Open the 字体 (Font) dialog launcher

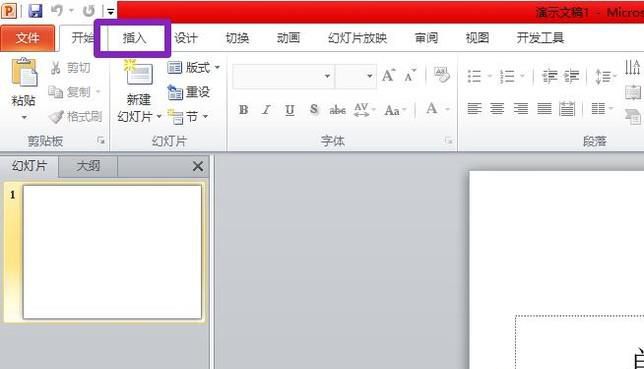click(448, 141)
